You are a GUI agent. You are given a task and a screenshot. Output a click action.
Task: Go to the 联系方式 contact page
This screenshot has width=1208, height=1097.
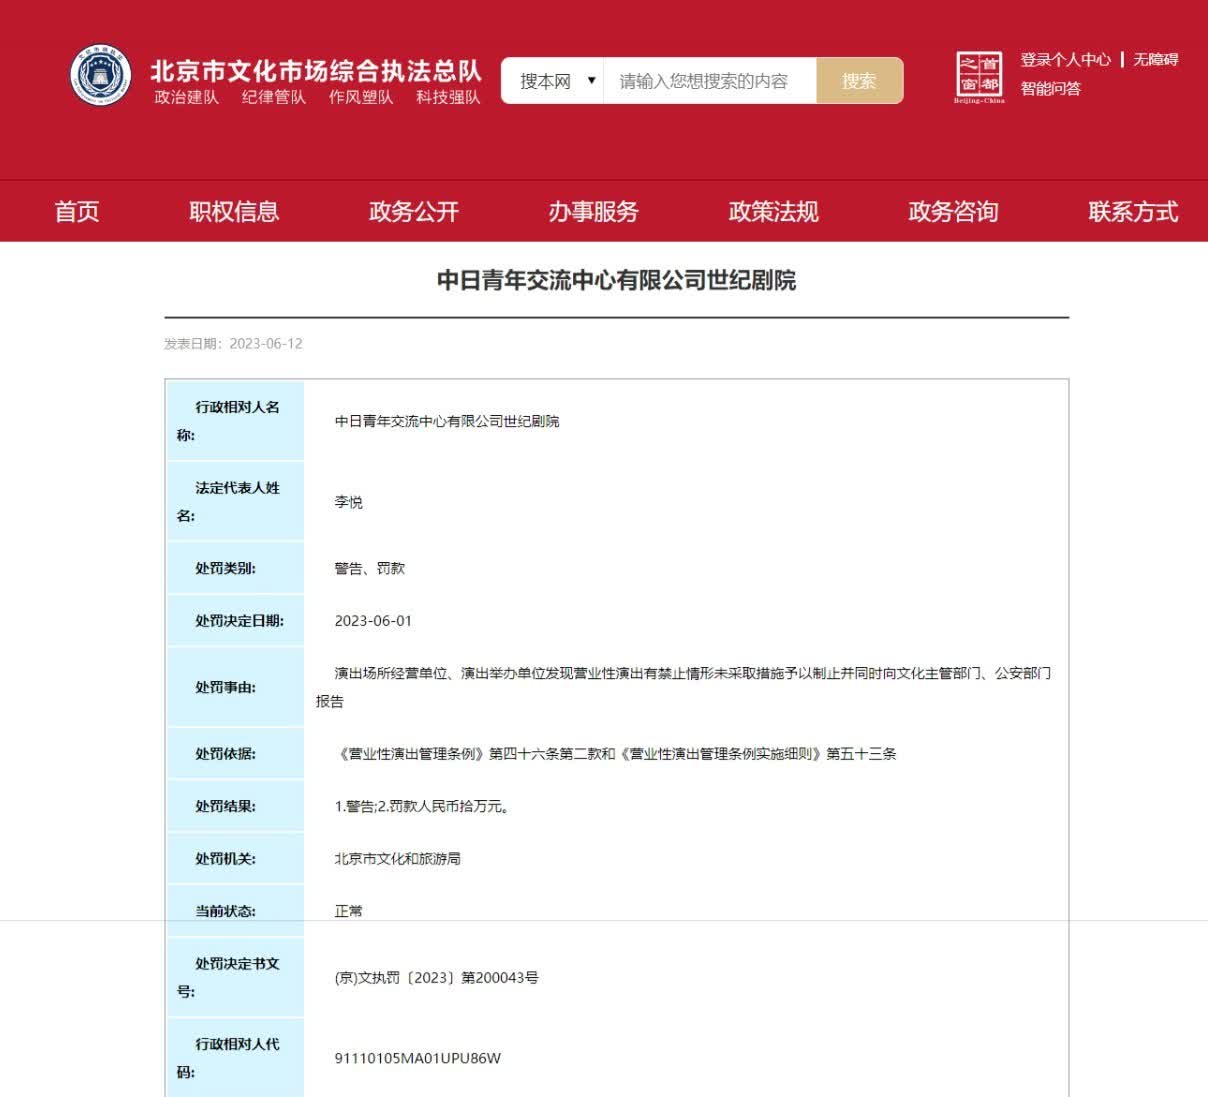coord(1132,212)
